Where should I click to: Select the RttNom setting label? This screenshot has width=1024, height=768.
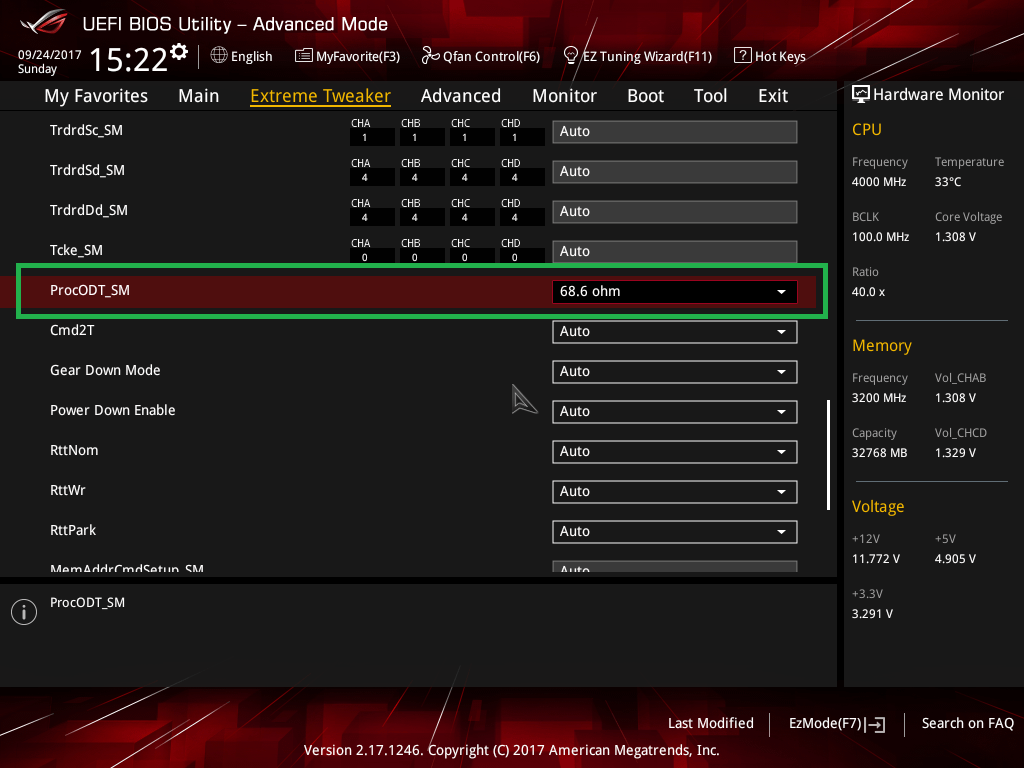click(x=74, y=450)
